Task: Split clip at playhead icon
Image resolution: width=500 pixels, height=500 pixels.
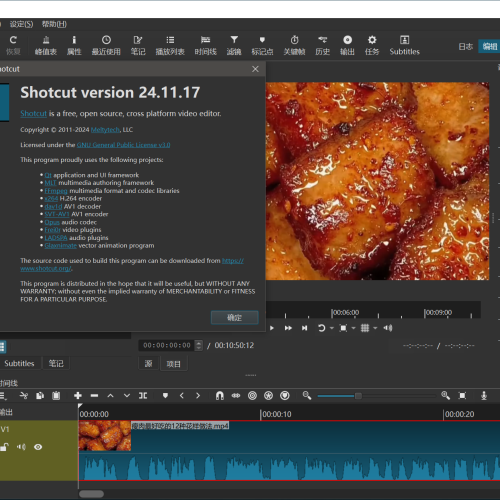Action: (x=143, y=396)
